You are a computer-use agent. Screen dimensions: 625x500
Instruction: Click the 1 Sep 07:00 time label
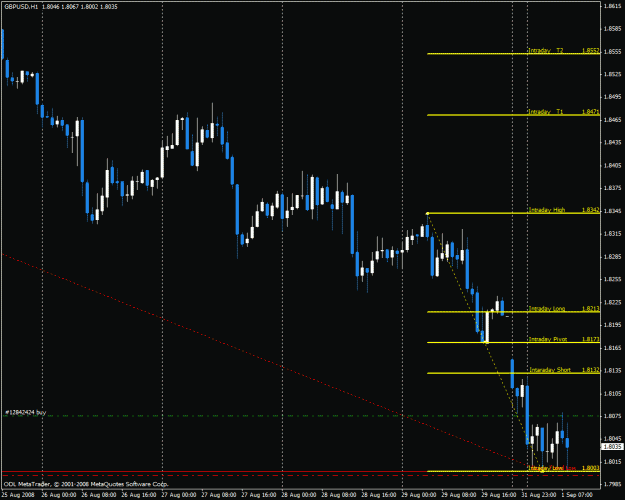point(578,495)
